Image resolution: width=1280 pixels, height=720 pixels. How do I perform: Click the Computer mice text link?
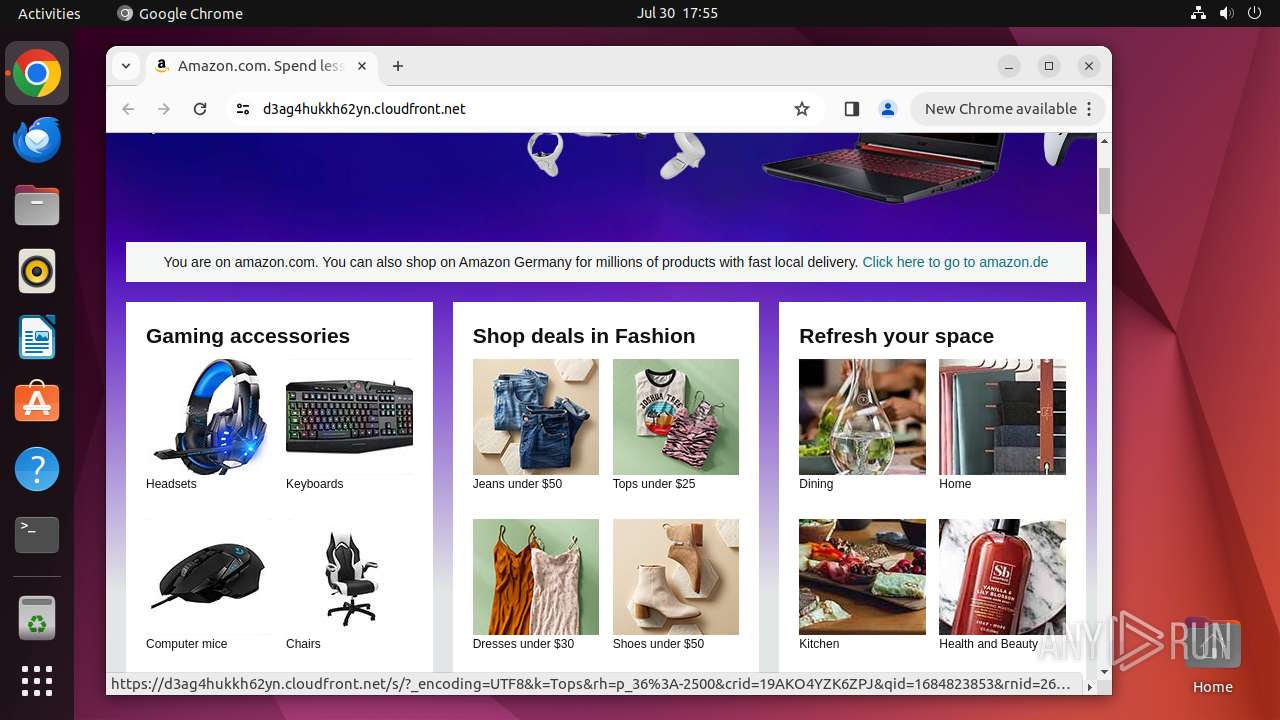coord(187,644)
